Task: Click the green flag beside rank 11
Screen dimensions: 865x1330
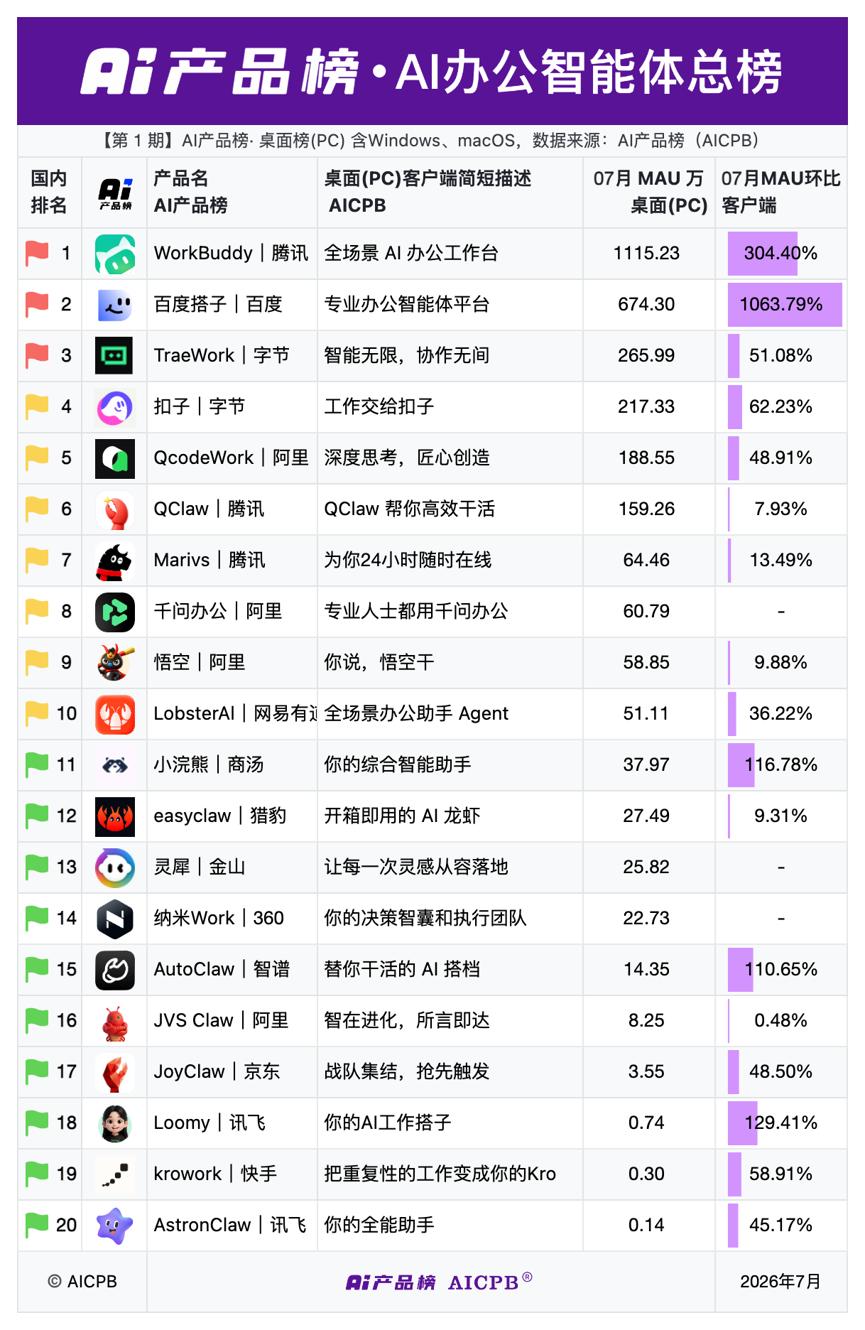Action: click(37, 764)
